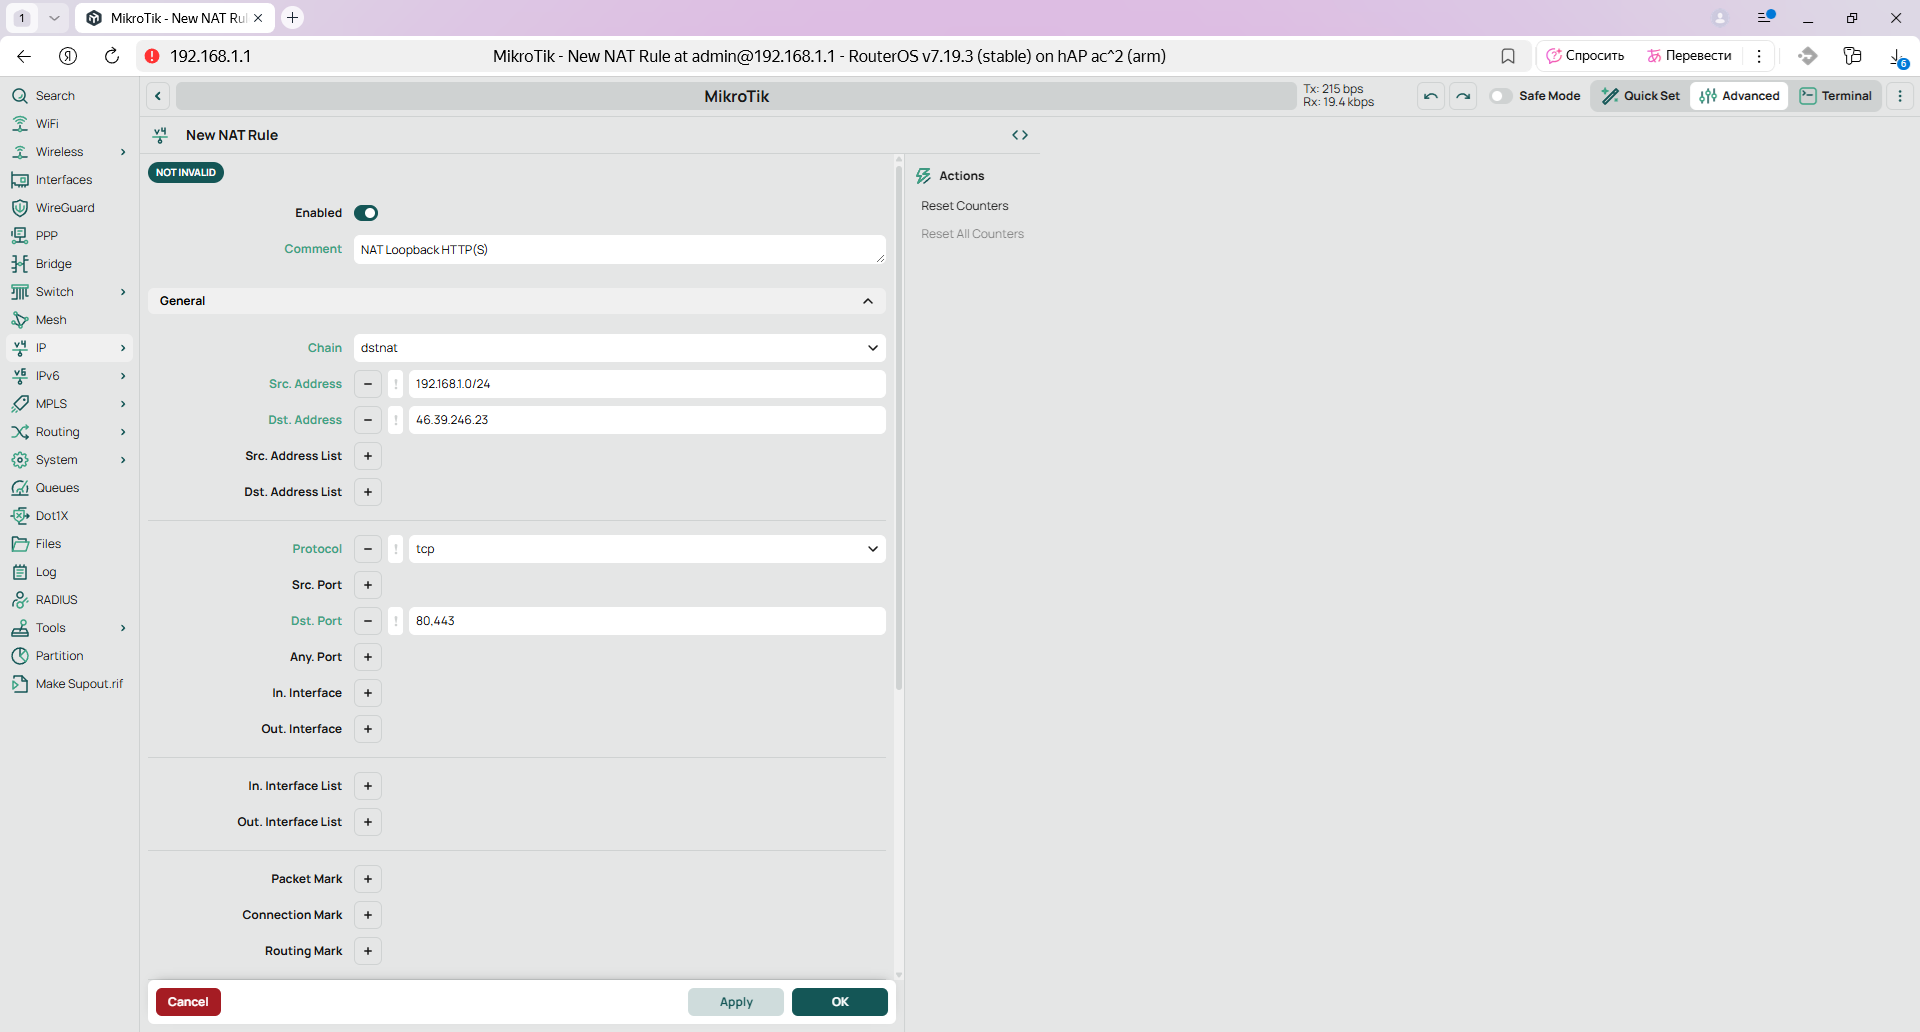
Task: Open the Protocol tcp dropdown
Action: (x=647, y=549)
